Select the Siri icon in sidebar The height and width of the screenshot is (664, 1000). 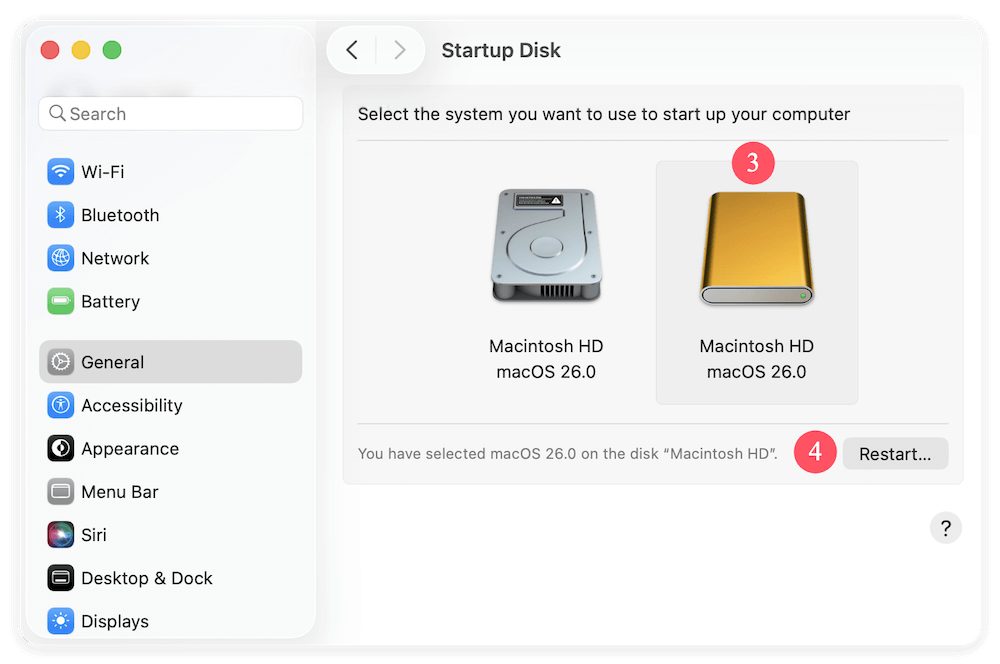(x=61, y=535)
